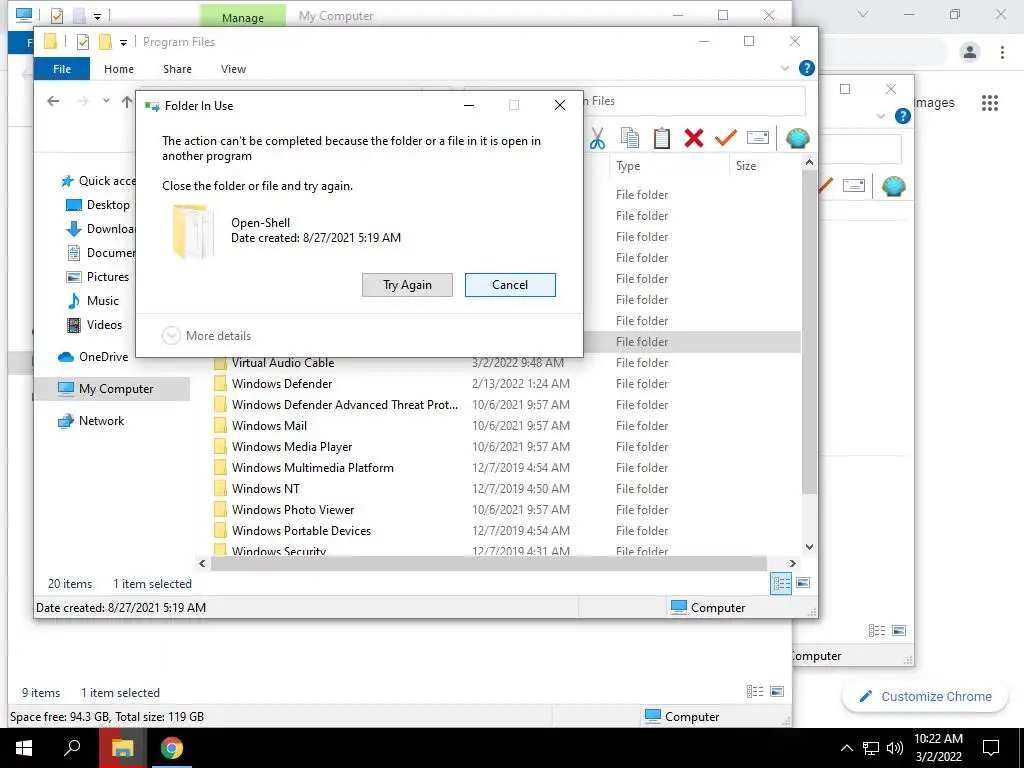Viewport: 1024px width, 768px height.
Task: Click the red X delete icon
Action: tap(694, 138)
